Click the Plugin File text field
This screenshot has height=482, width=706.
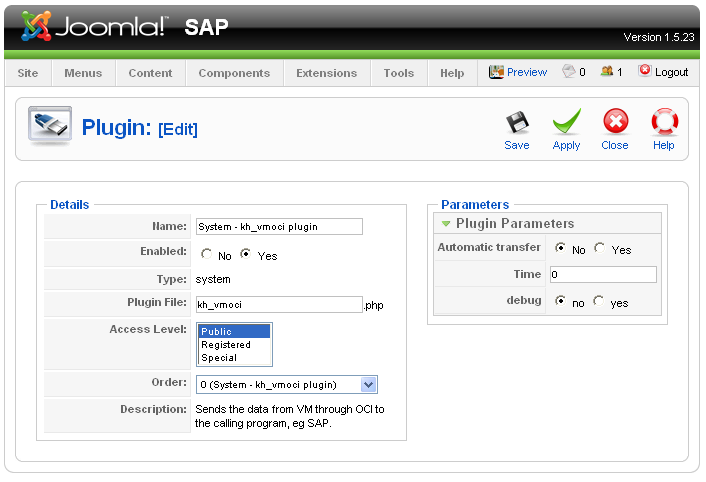click(x=278, y=304)
